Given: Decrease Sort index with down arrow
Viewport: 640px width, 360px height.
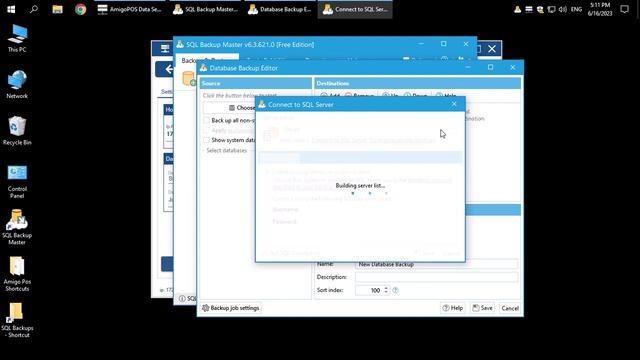Looking at the screenshot, I should (x=386, y=292).
